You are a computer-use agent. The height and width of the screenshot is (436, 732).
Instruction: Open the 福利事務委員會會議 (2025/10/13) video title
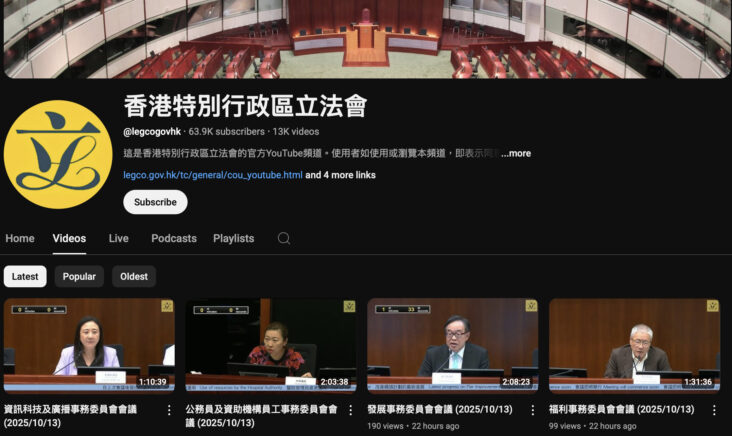621,409
